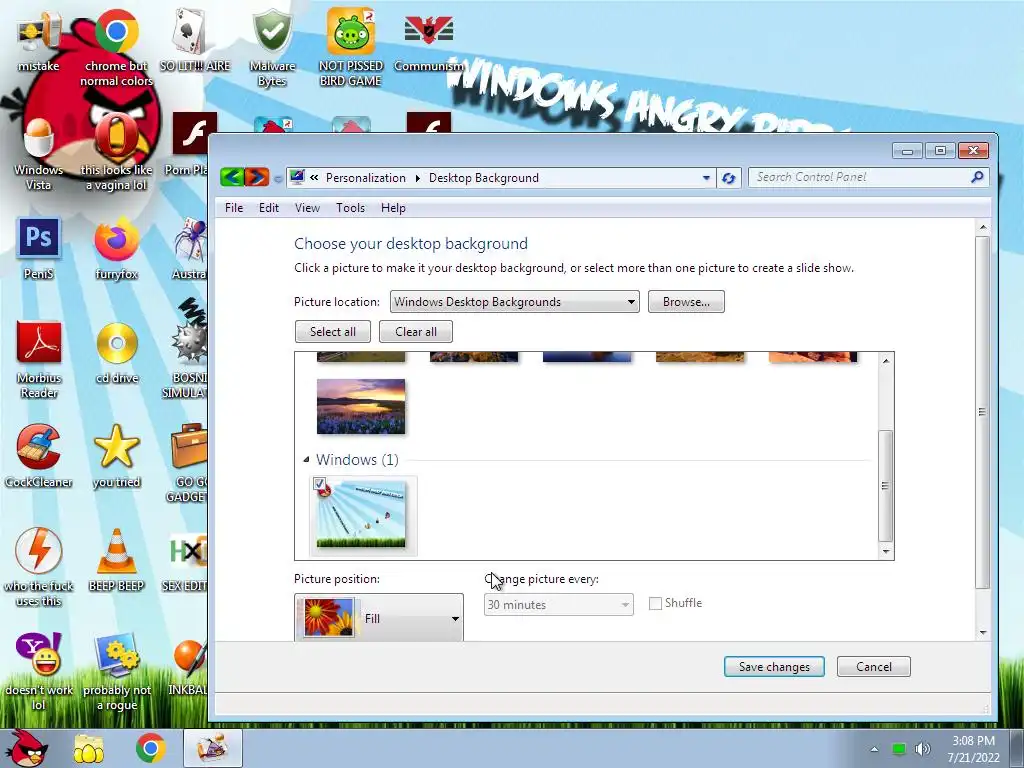Open the Picture position Fill dropdown

pos(379,618)
